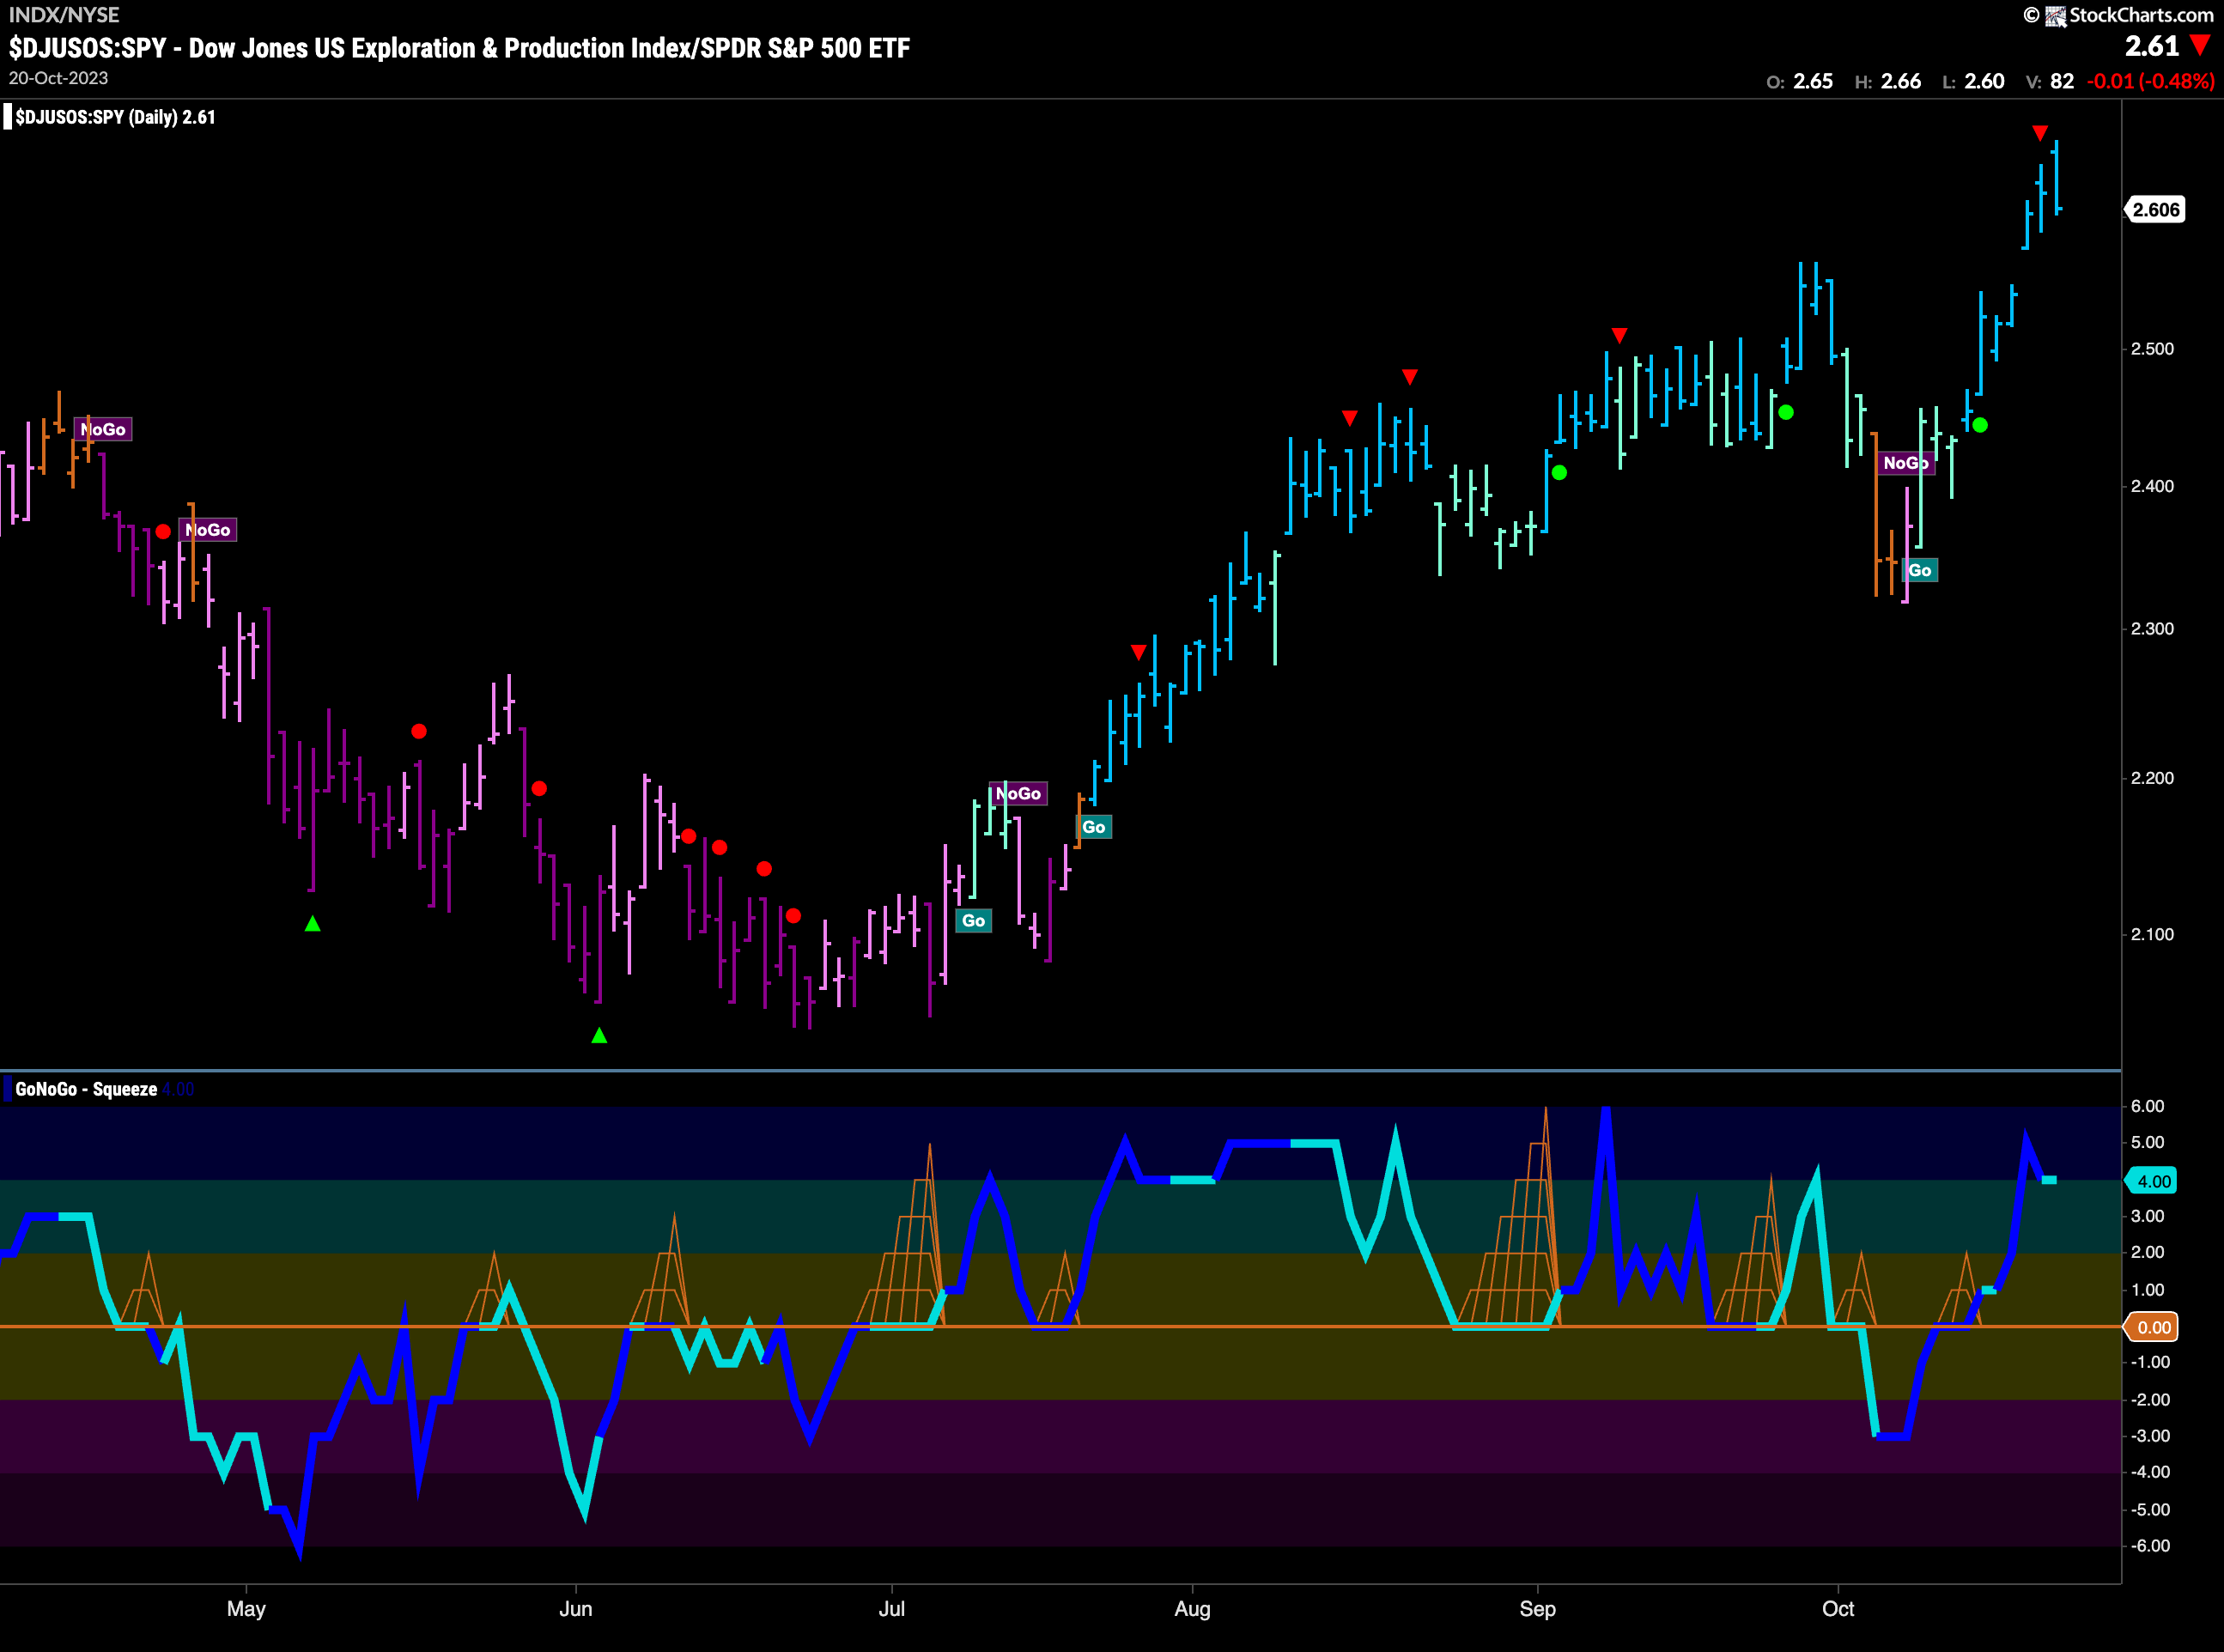Viewport: 2224px width, 1652px height.
Task: Click the 20-Oct-2023 date label
Action: [x=58, y=78]
